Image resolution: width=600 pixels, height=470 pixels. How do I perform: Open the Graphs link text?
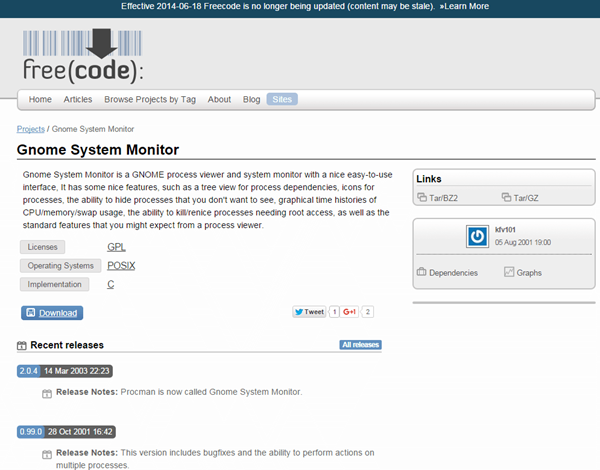coord(529,273)
